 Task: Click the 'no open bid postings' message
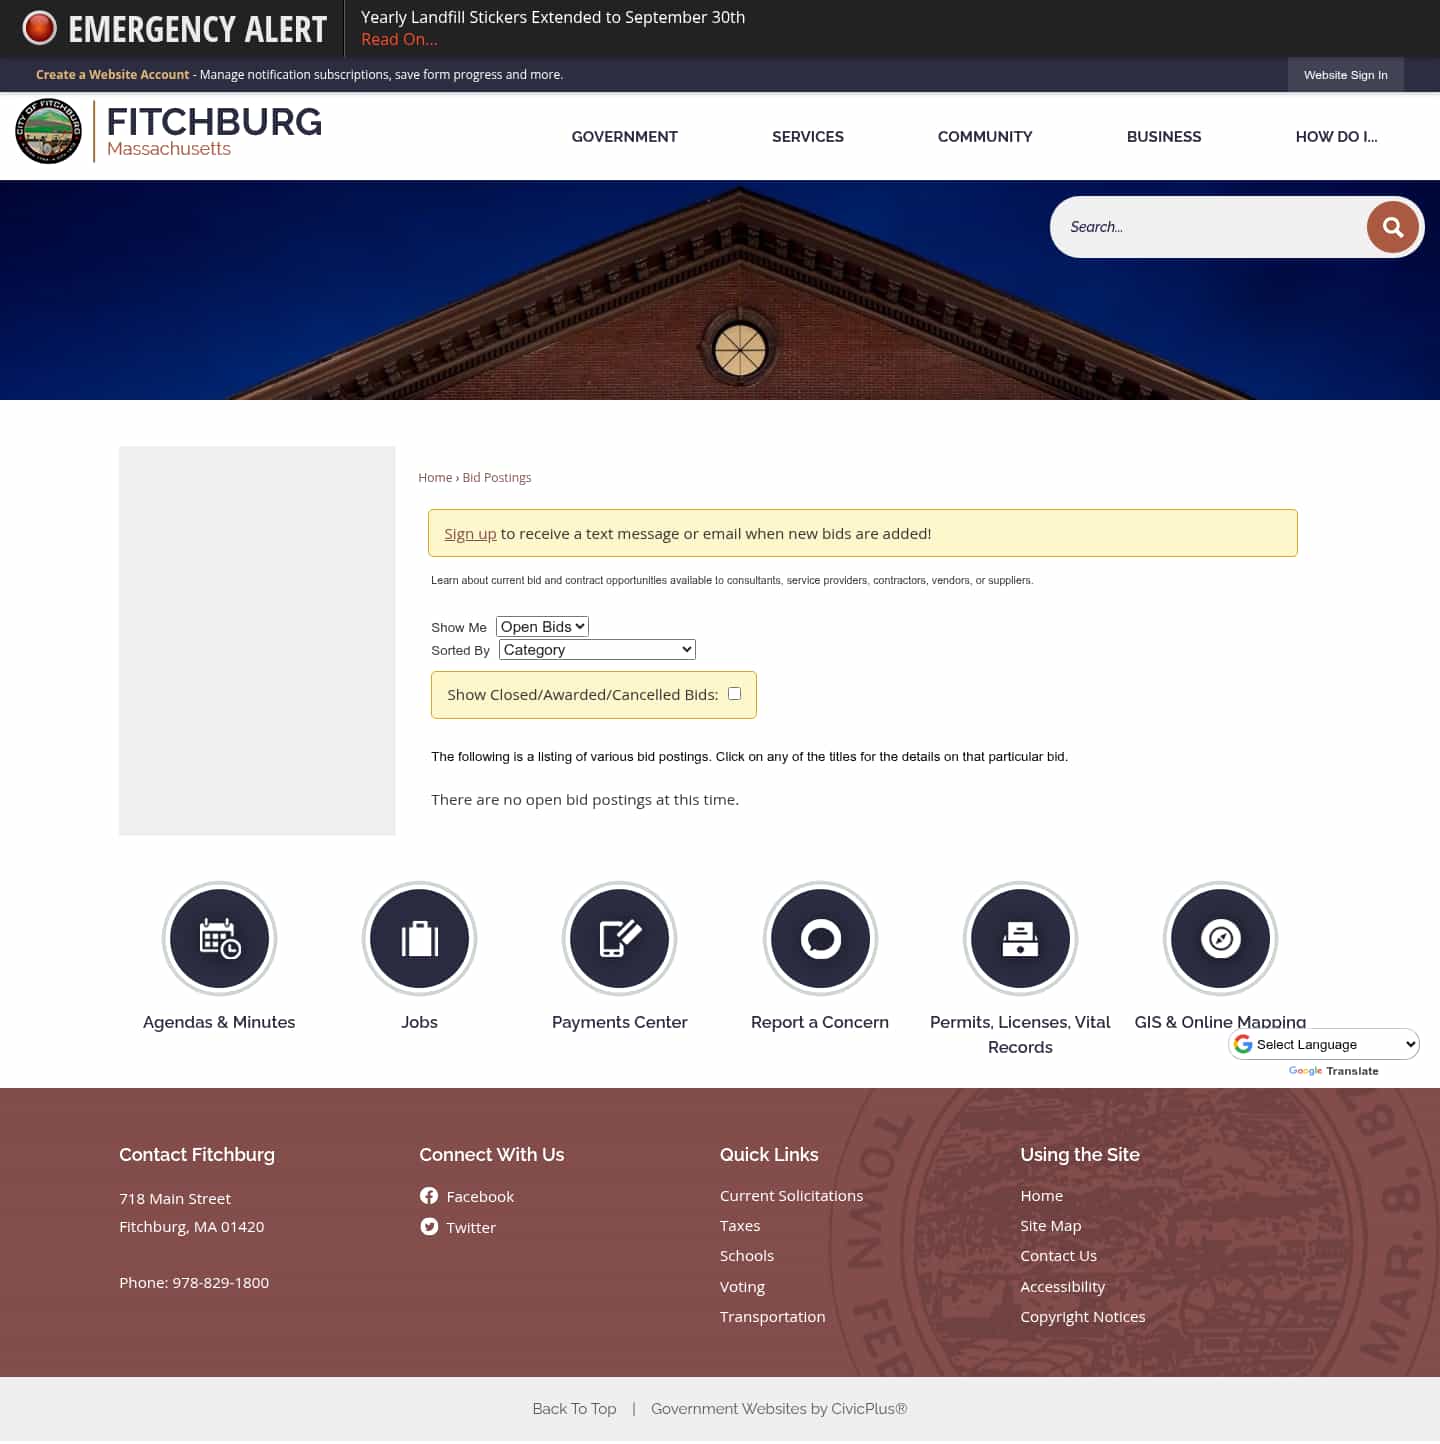pyautogui.click(x=585, y=800)
